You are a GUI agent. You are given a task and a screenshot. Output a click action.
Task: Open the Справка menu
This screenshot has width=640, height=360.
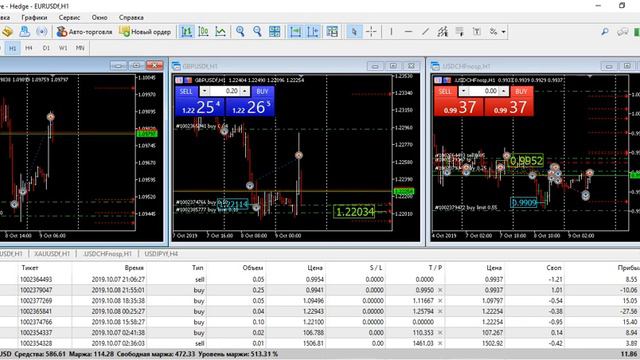click(131, 18)
